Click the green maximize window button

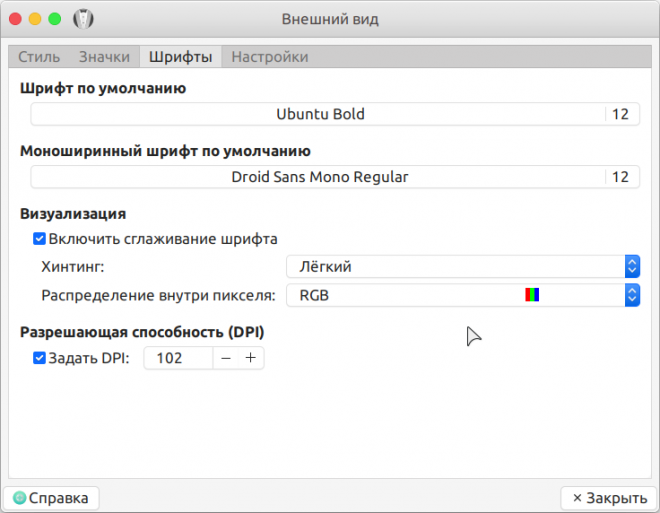(x=54, y=19)
